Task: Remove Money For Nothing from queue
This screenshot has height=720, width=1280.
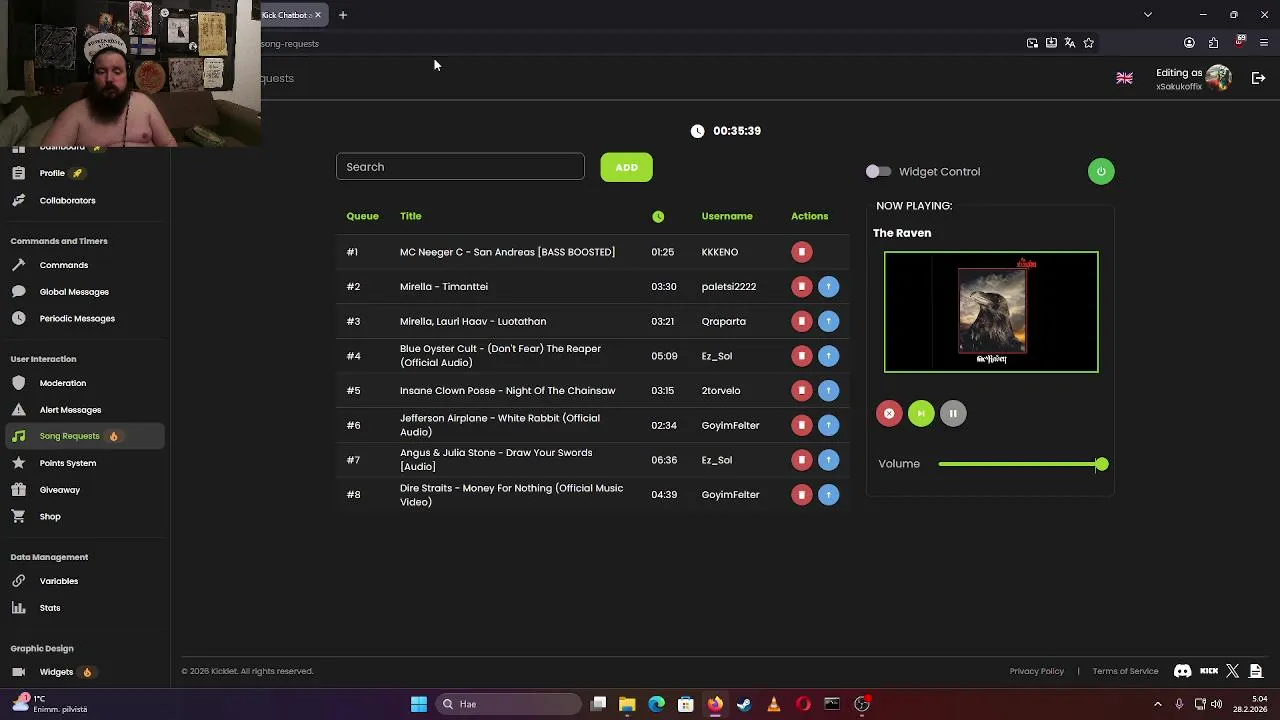Action: click(x=802, y=495)
